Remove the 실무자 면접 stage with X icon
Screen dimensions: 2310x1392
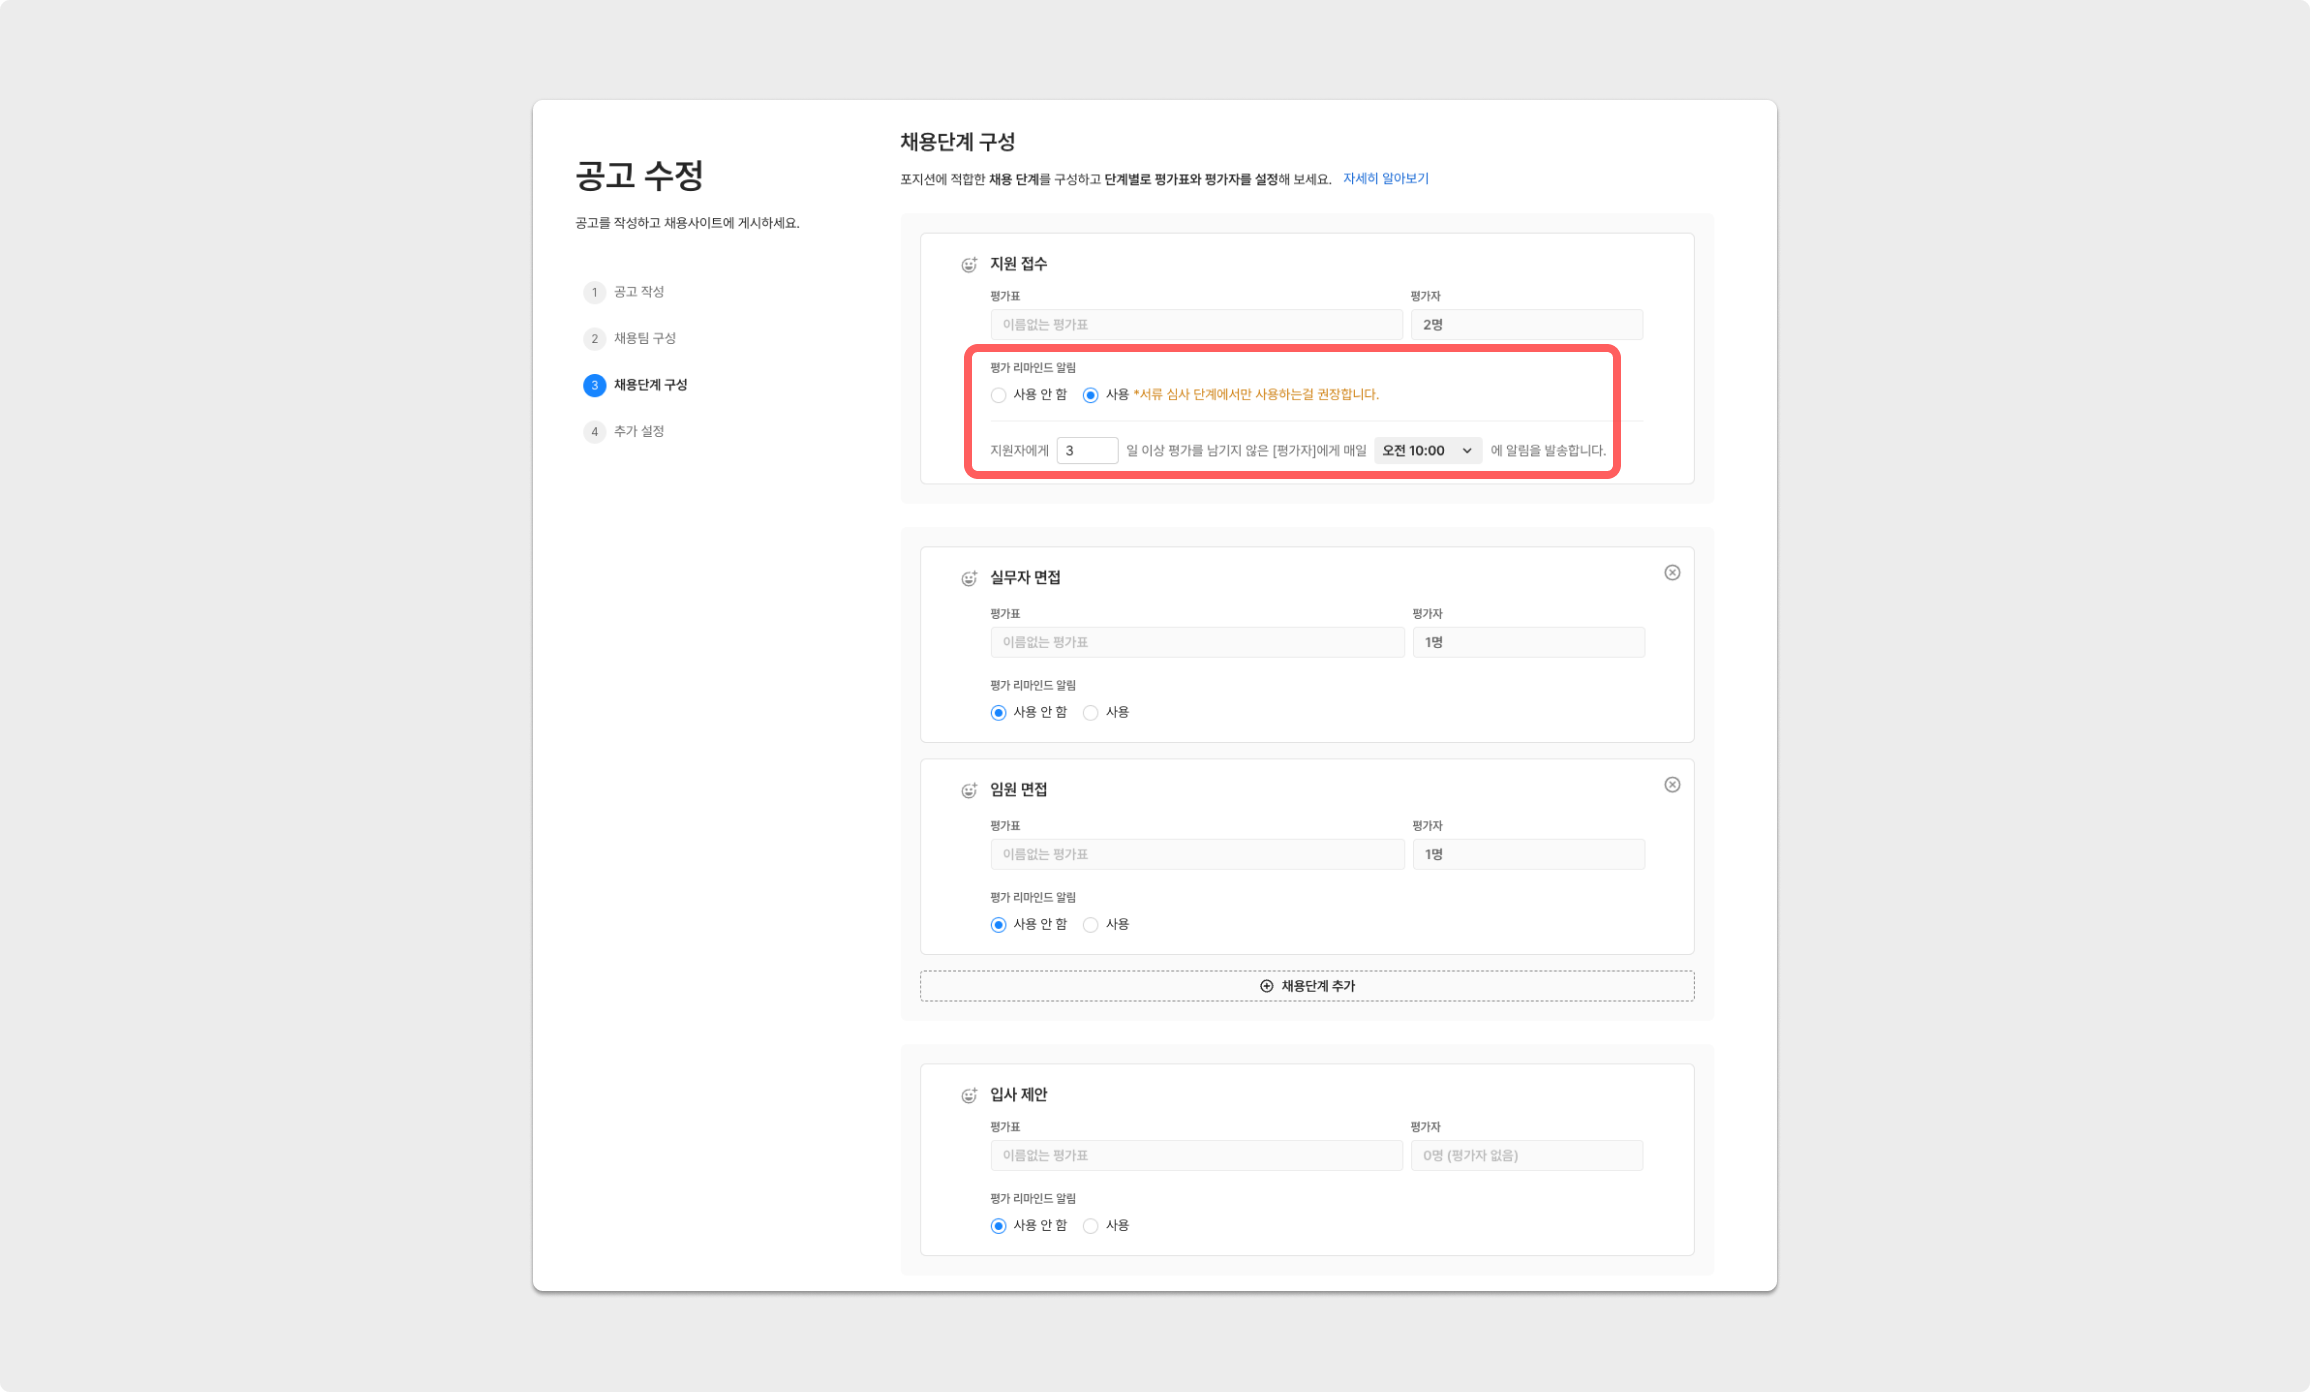pyautogui.click(x=1672, y=573)
